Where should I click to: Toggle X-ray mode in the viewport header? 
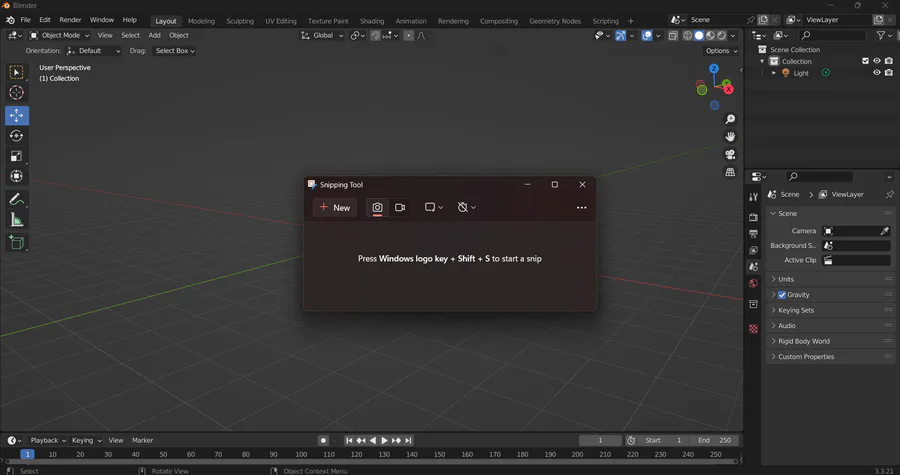(x=673, y=36)
